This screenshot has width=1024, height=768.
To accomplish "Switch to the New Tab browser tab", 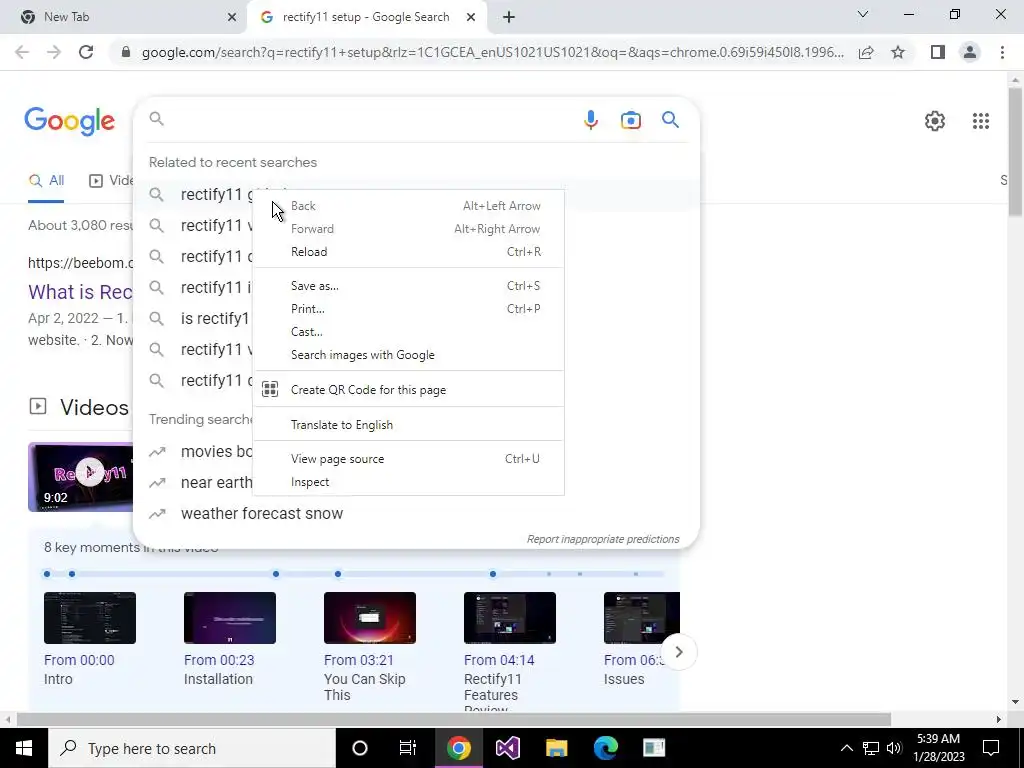I will [x=123, y=17].
